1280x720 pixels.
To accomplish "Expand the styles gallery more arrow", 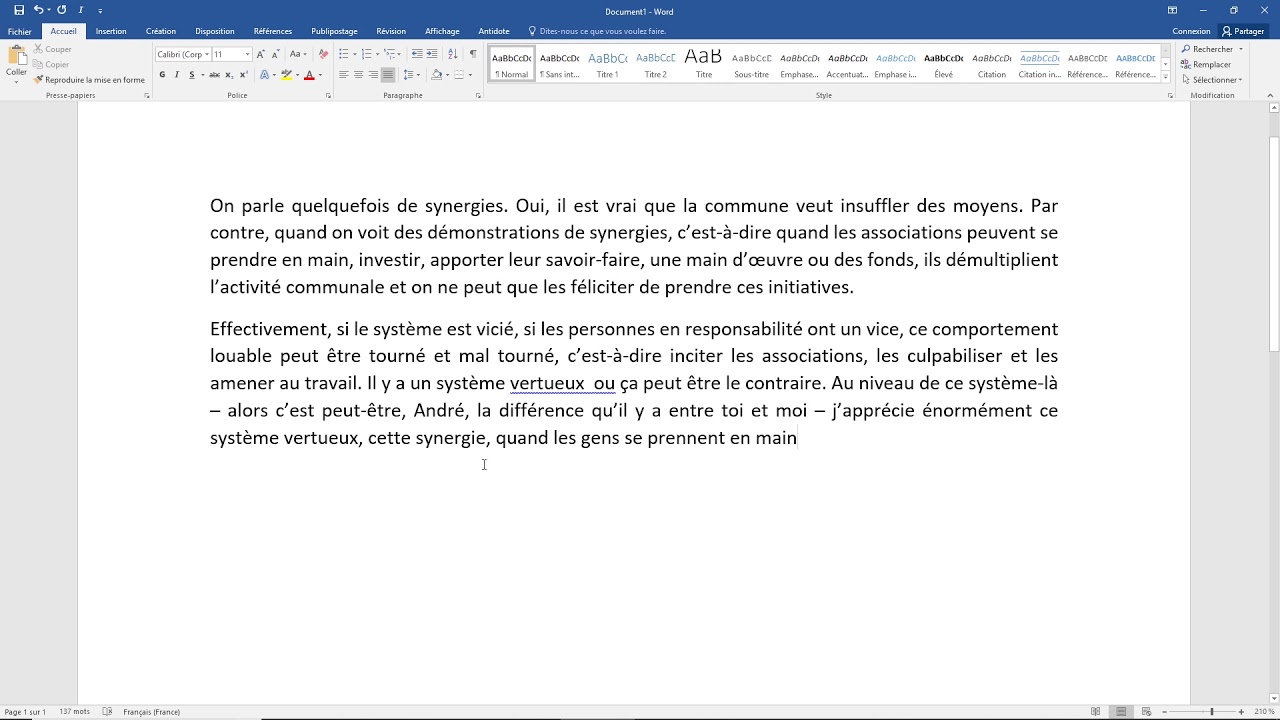I will point(1165,78).
